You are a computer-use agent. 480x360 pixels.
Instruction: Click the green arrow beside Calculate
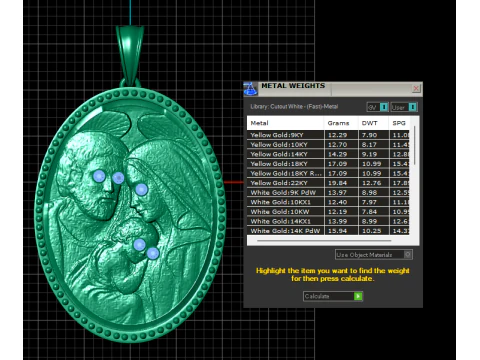pos(358,296)
